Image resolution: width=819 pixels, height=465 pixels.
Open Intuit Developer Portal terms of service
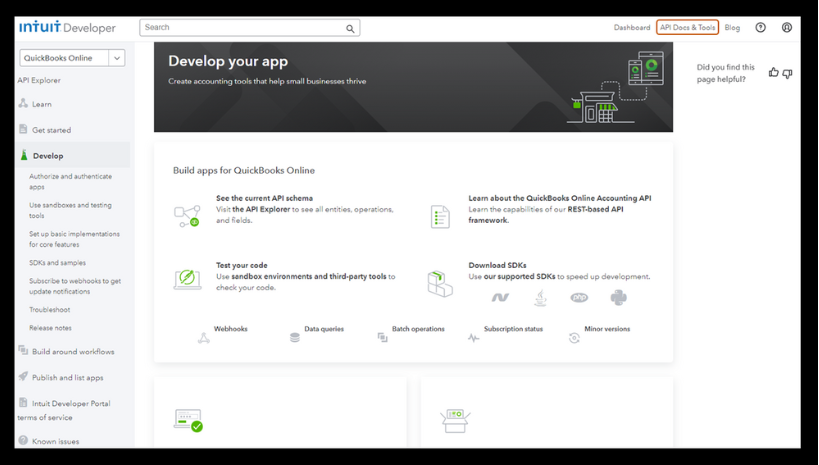click(x=64, y=410)
